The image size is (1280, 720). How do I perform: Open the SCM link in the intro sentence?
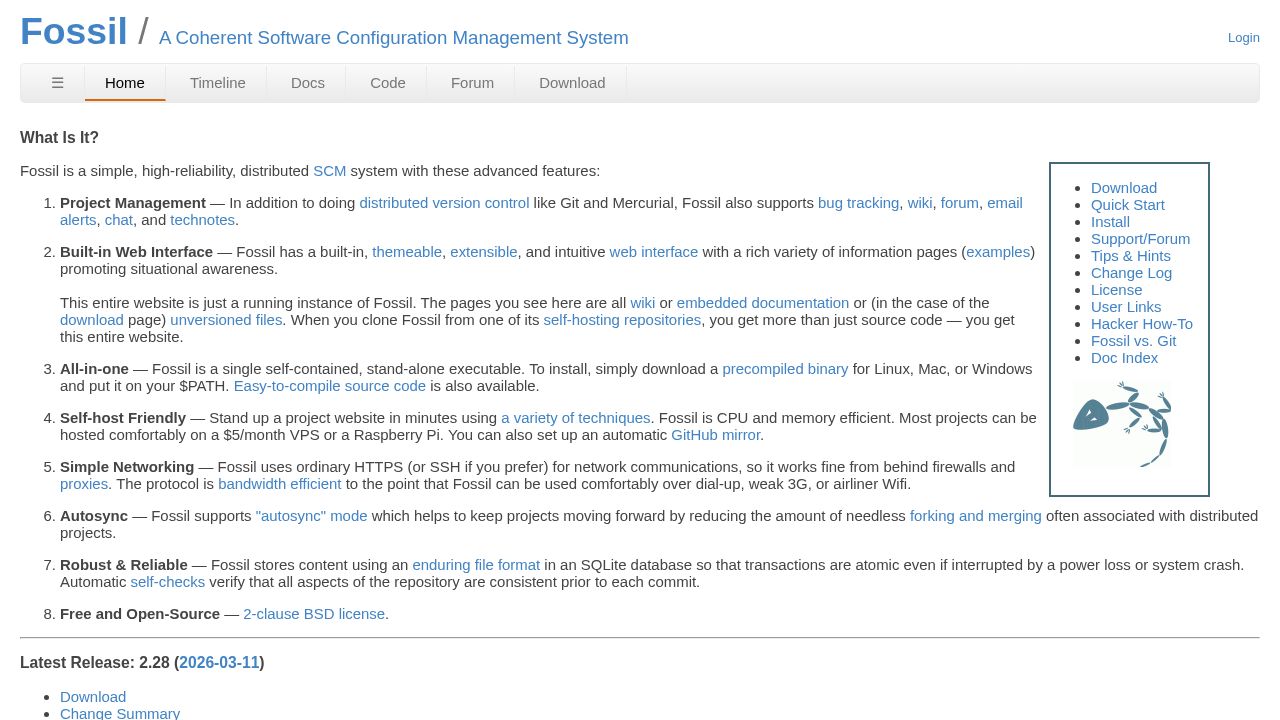[x=330, y=171]
